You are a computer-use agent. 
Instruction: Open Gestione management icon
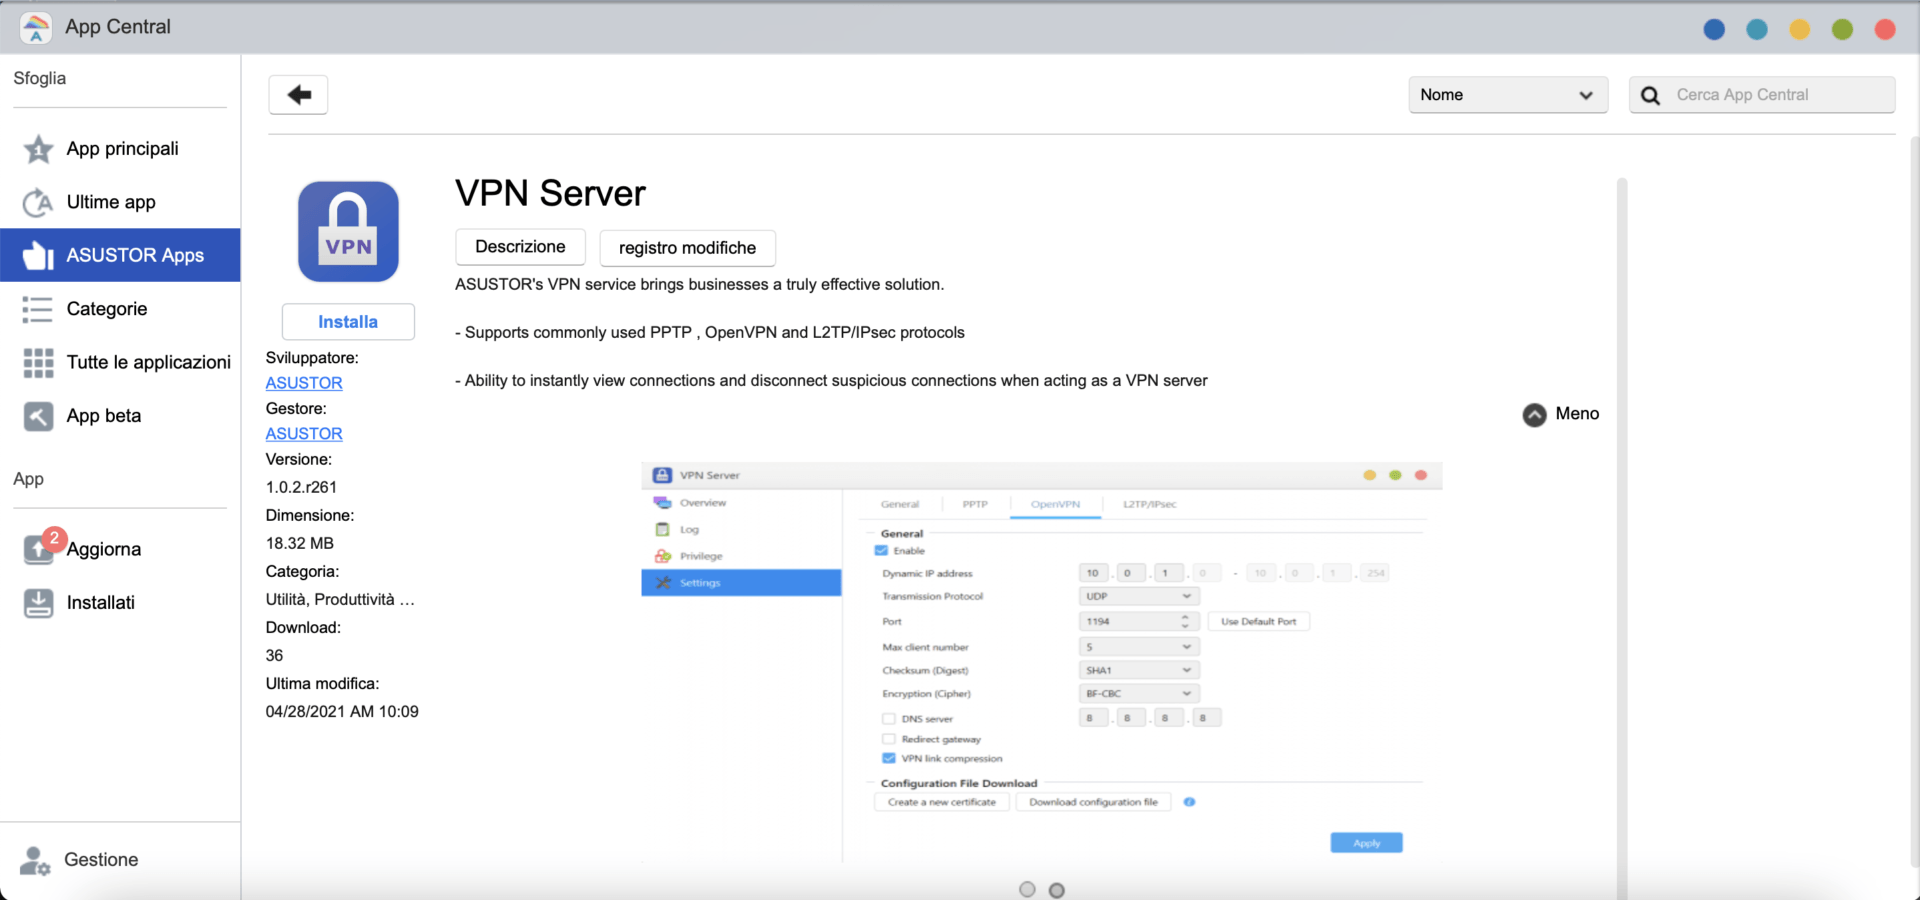click(35, 860)
